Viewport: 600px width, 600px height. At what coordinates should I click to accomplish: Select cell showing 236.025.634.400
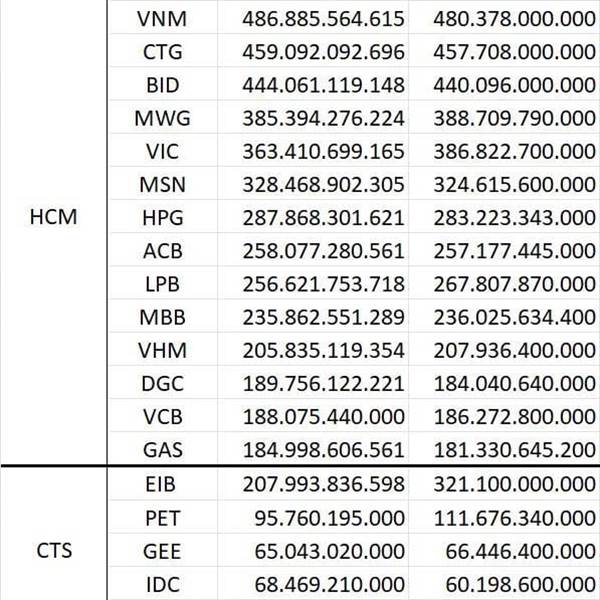pos(515,316)
